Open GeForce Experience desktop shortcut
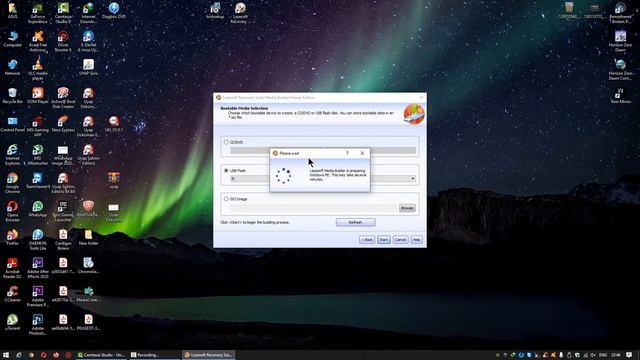Image resolution: width=640 pixels, height=360 pixels. [38, 13]
